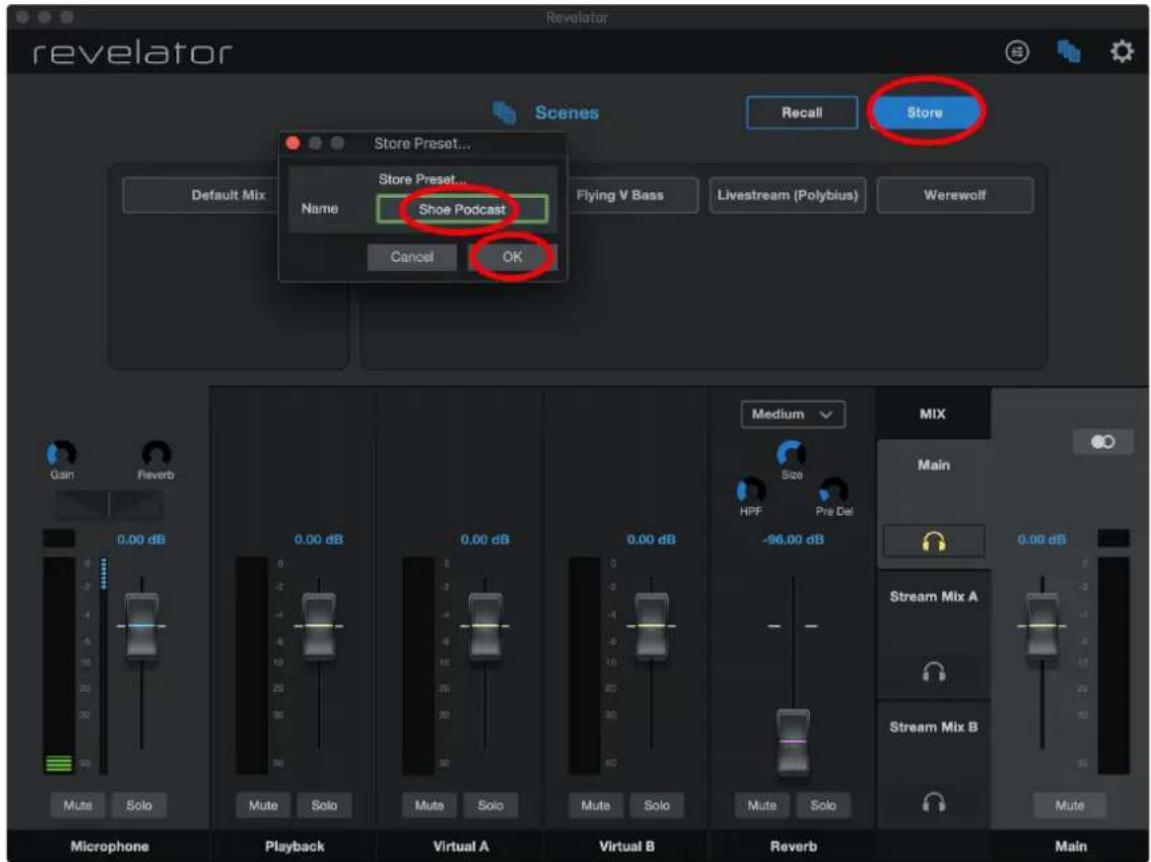Screen dimensions: 1151x862
Task: Mute the Virtual A channel
Action: point(429,805)
